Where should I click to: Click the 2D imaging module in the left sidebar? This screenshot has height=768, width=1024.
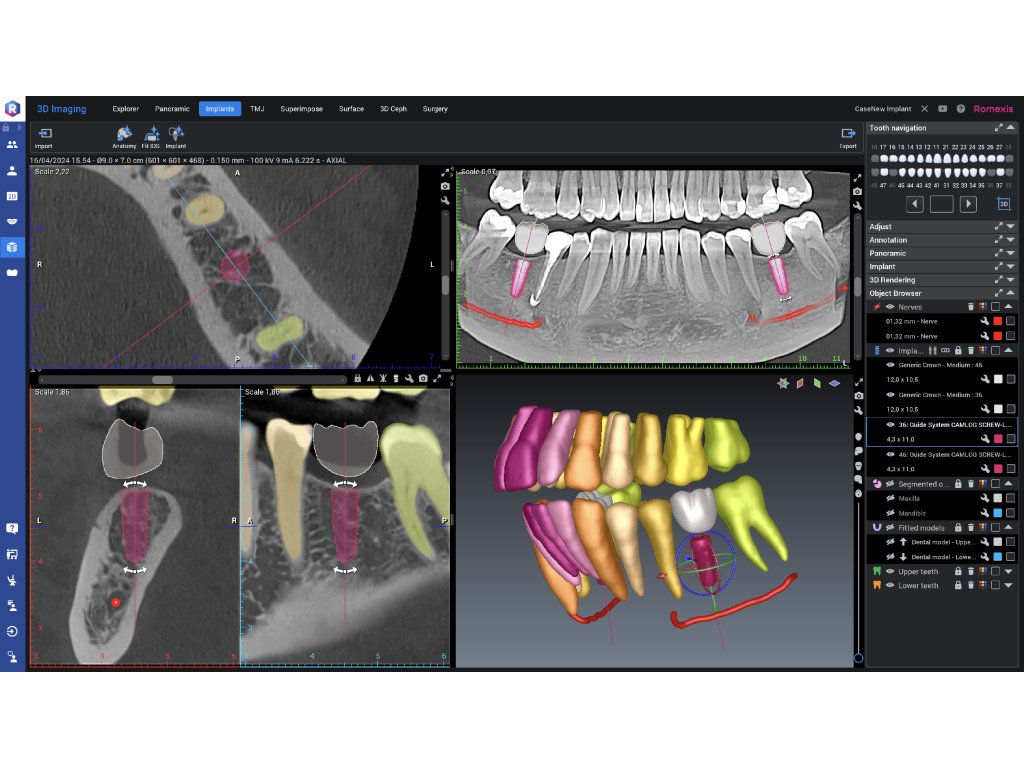(x=12, y=196)
